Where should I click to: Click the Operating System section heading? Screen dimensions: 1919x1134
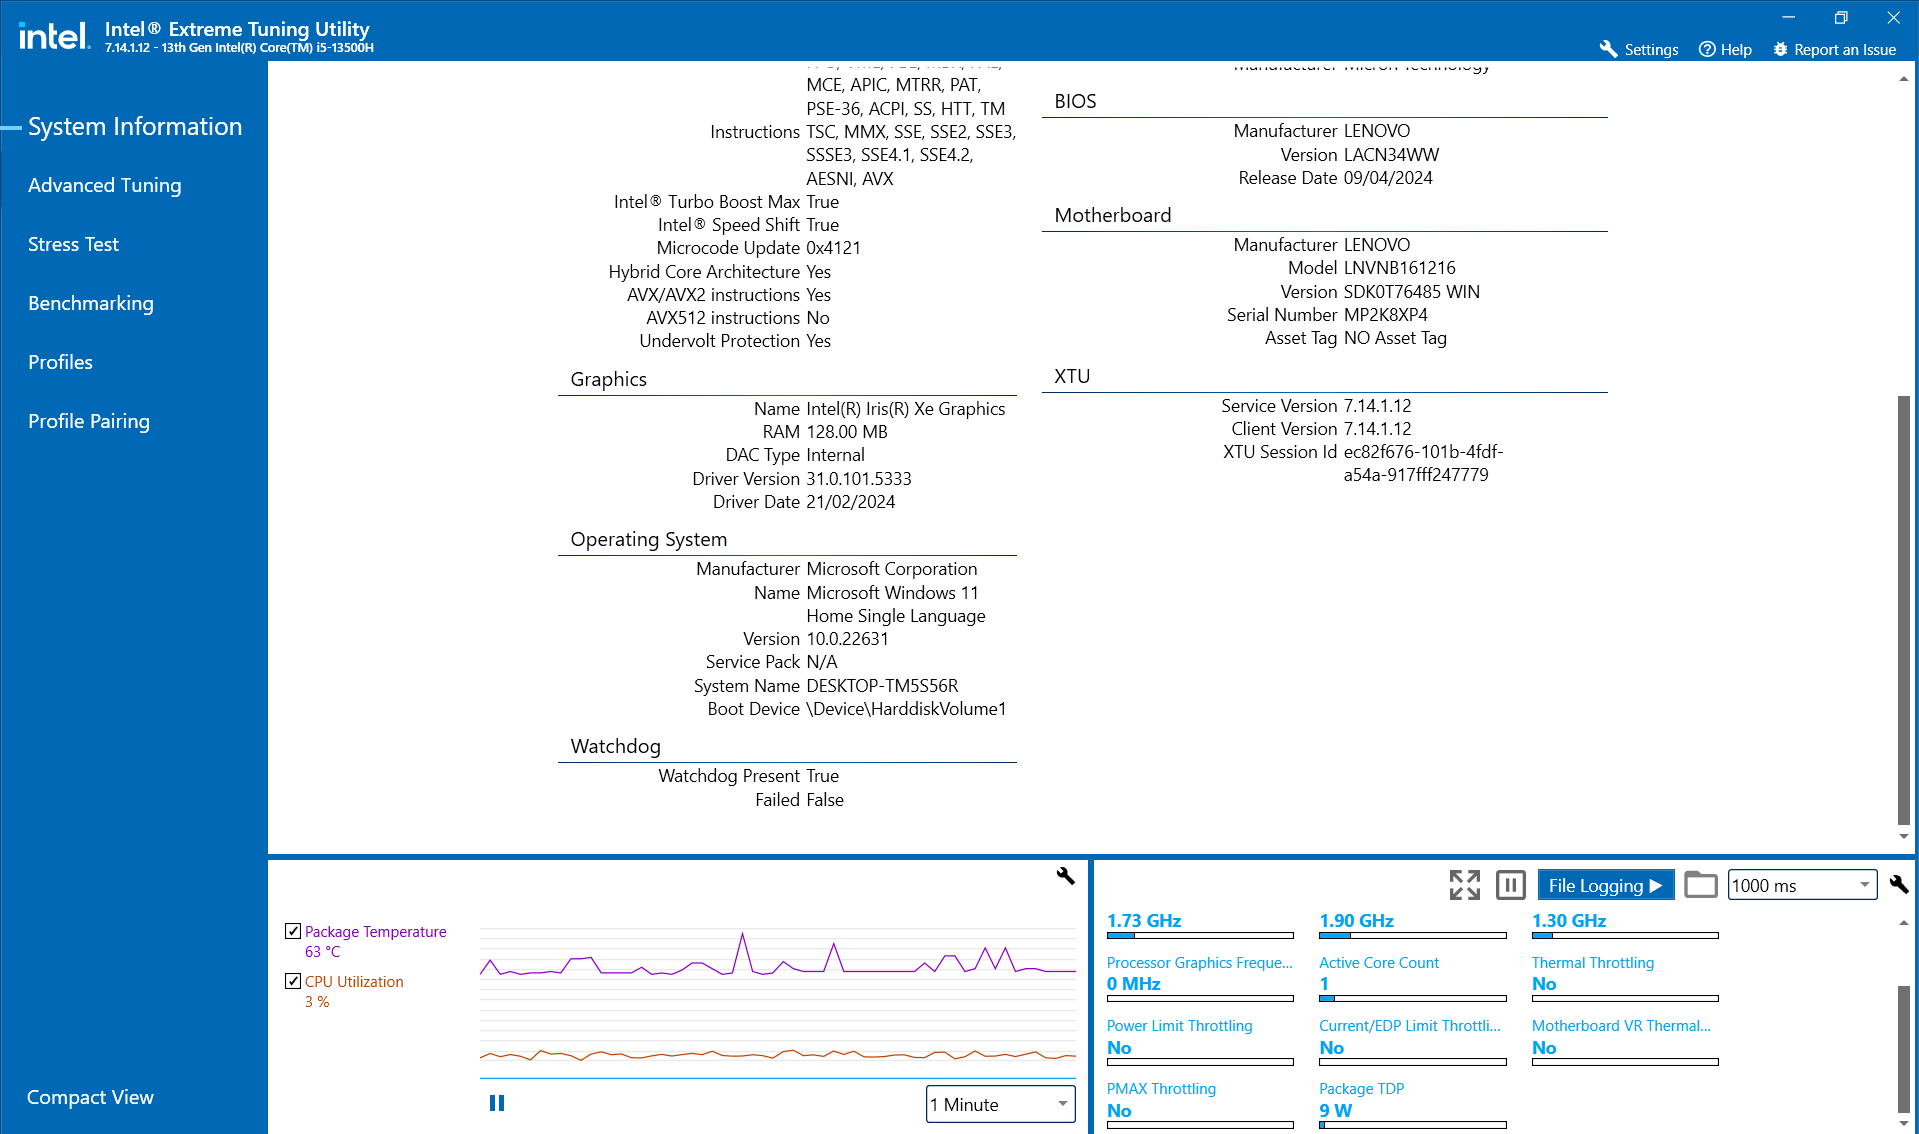(x=648, y=538)
